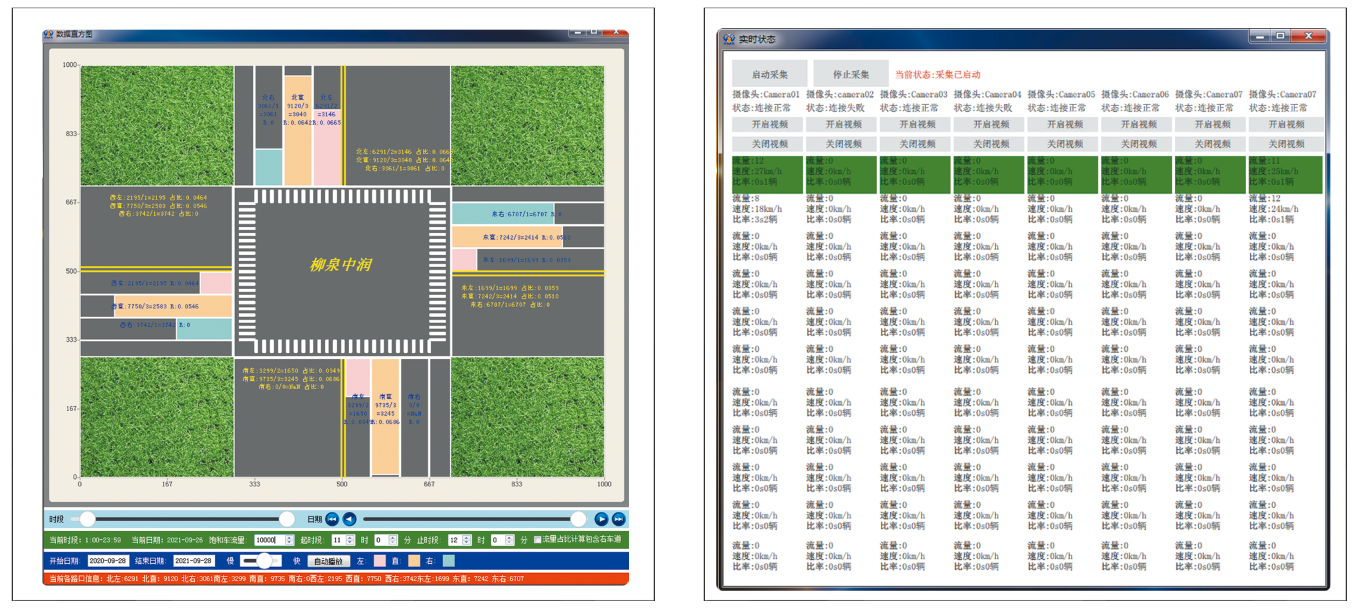Enable 流量占比计算包含右车道 checkbox
This screenshot has height=610, width=1358.
click(x=537, y=540)
